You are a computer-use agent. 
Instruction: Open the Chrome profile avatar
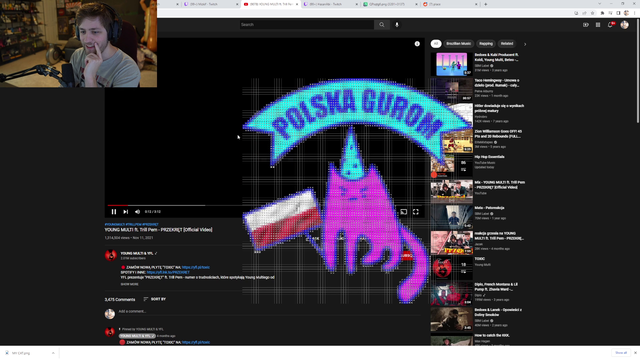click(x=627, y=13)
